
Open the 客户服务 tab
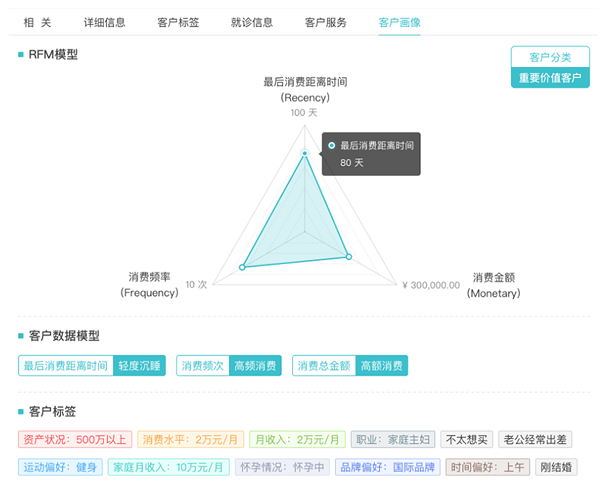click(325, 22)
